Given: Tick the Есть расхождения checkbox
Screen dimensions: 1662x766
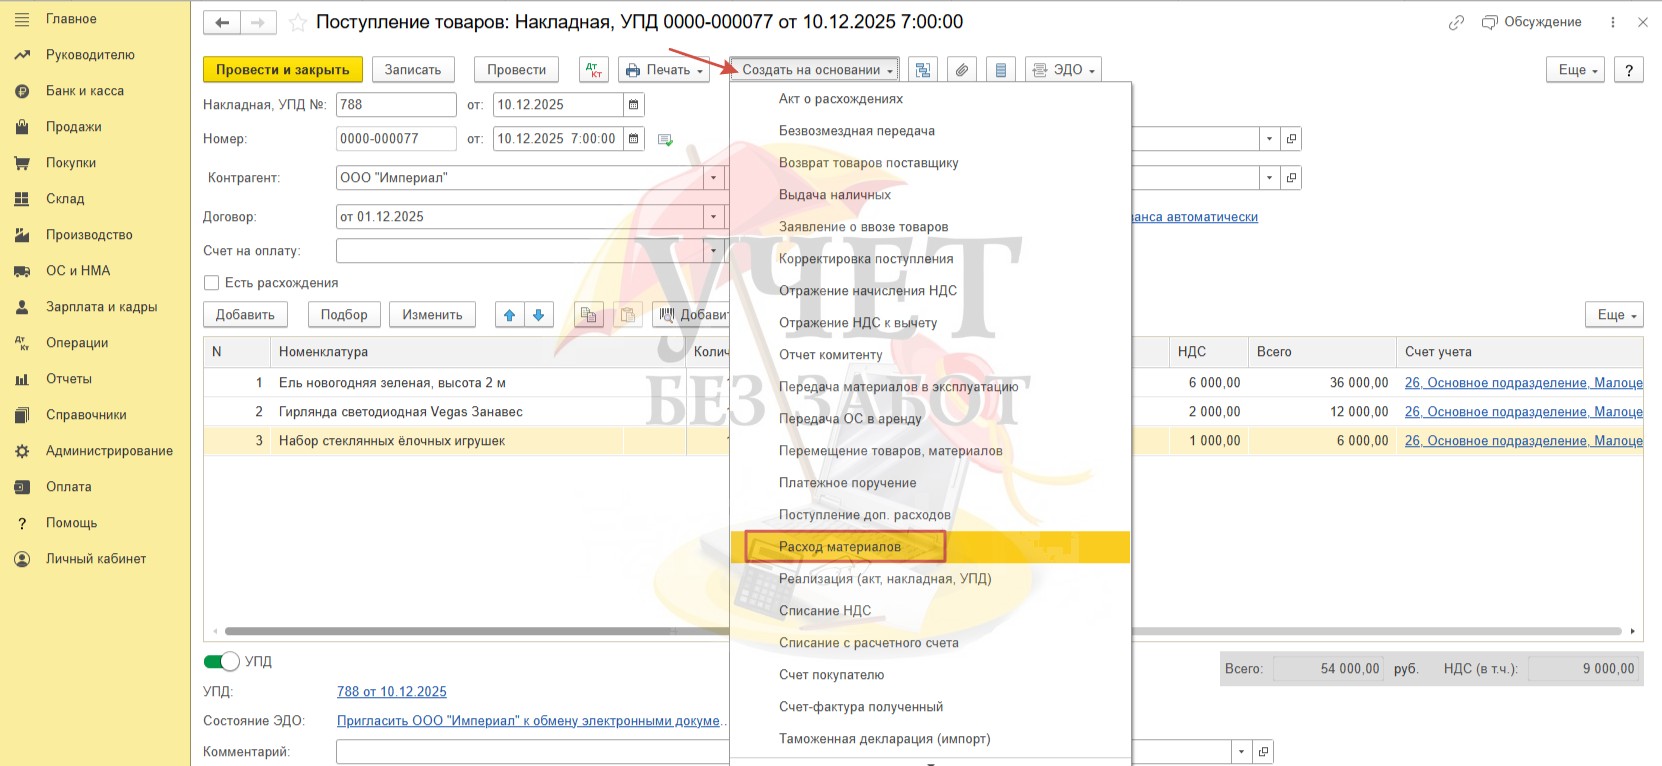Looking at the screenshot, I should tap(211, 283).
